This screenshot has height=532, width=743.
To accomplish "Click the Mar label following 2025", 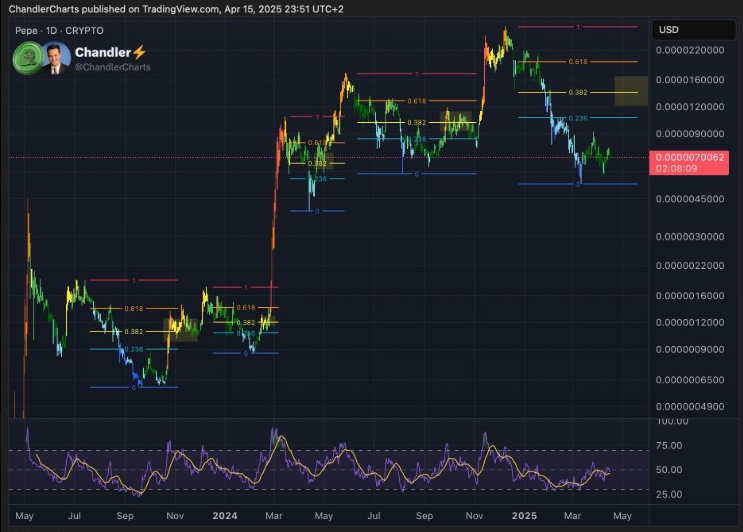I will click(572, 516).
